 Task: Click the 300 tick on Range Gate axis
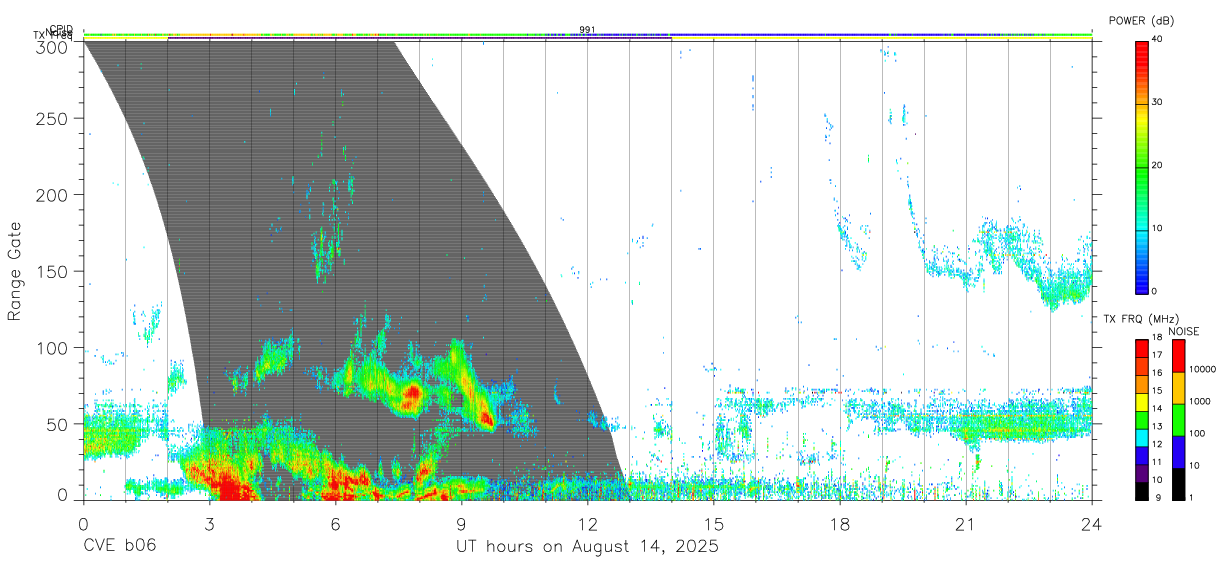[53, 46]
